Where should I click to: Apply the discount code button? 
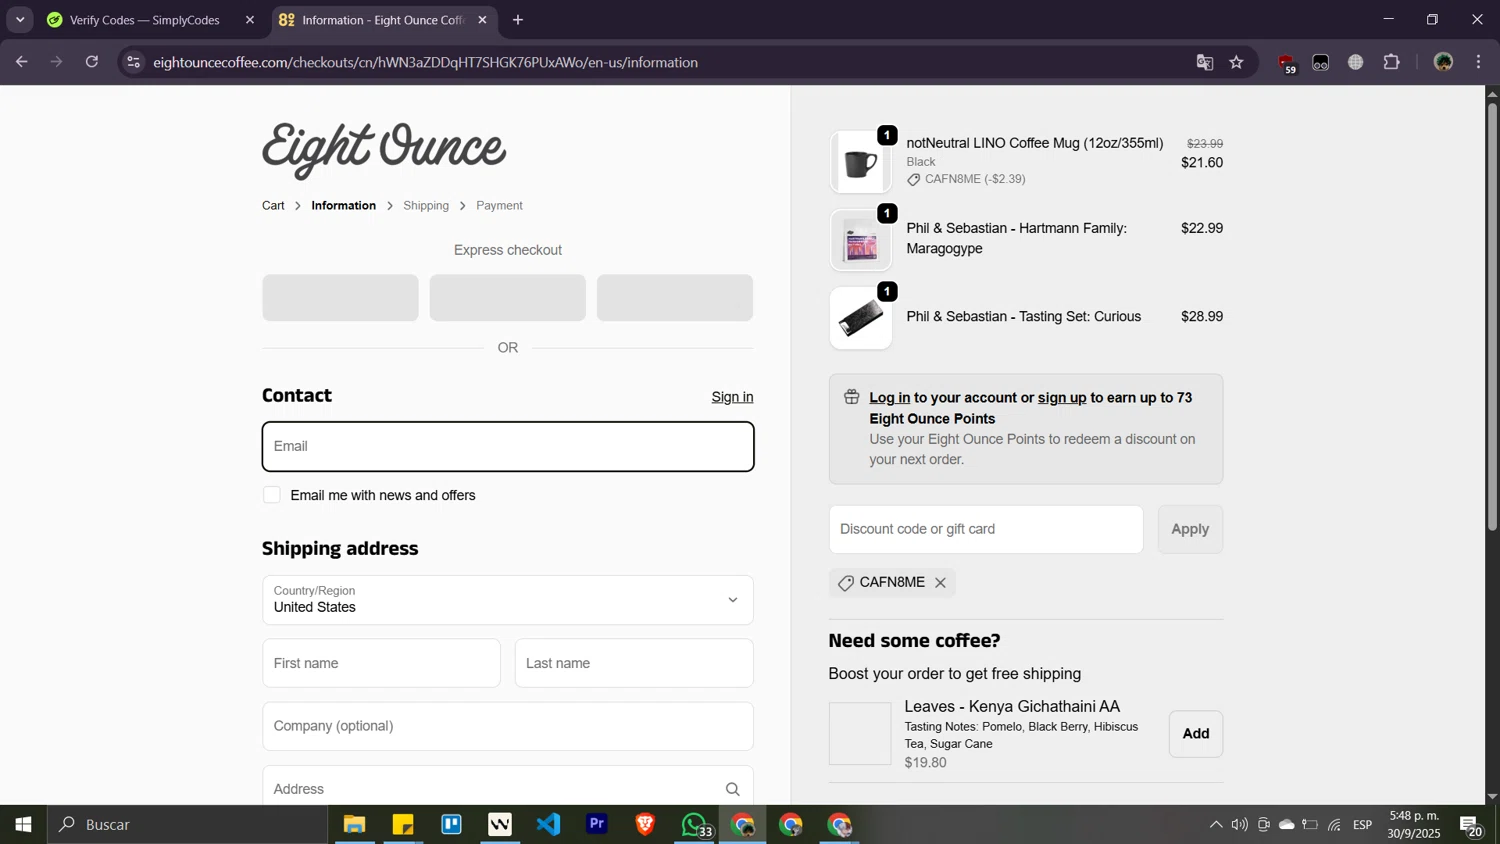click(1190, 529)
